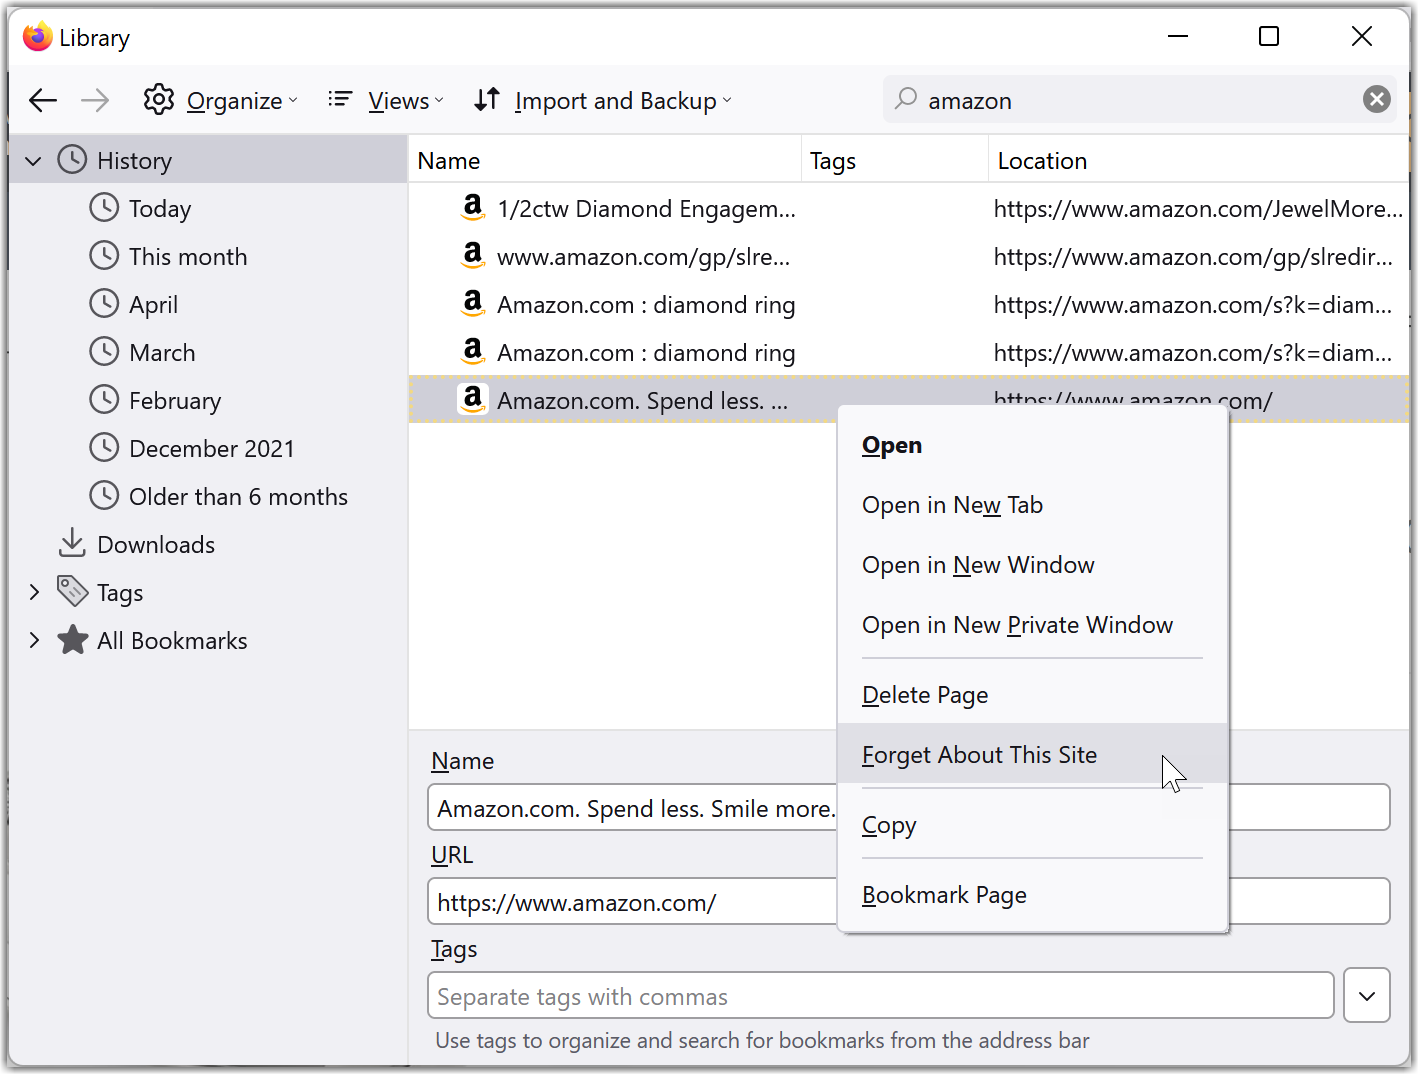Expand the Tags tree node
The height and width of the screenshot is (1075, 1419).
[34, 592]
